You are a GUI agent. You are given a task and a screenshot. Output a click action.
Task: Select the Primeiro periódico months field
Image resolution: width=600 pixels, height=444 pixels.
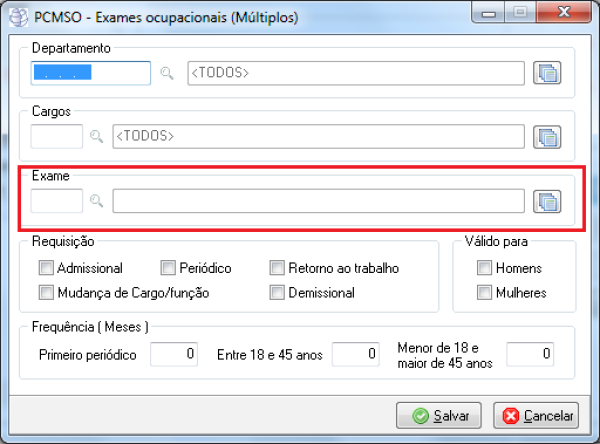[173, 354]
